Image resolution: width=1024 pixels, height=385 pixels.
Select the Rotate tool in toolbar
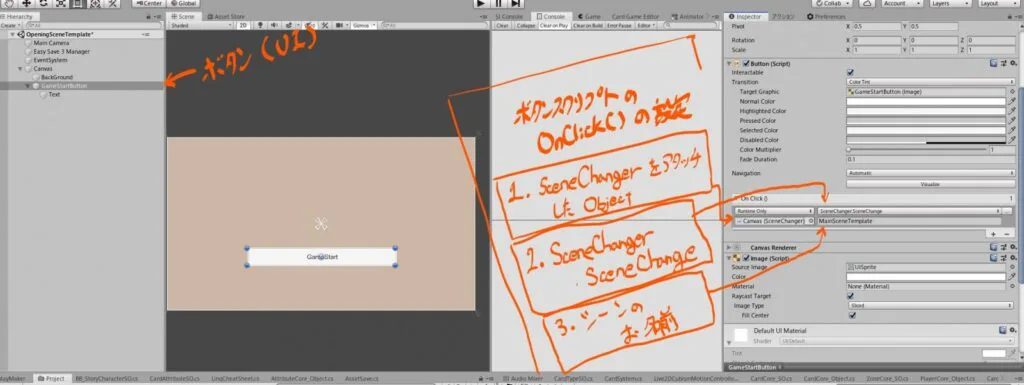click(44, 3)
